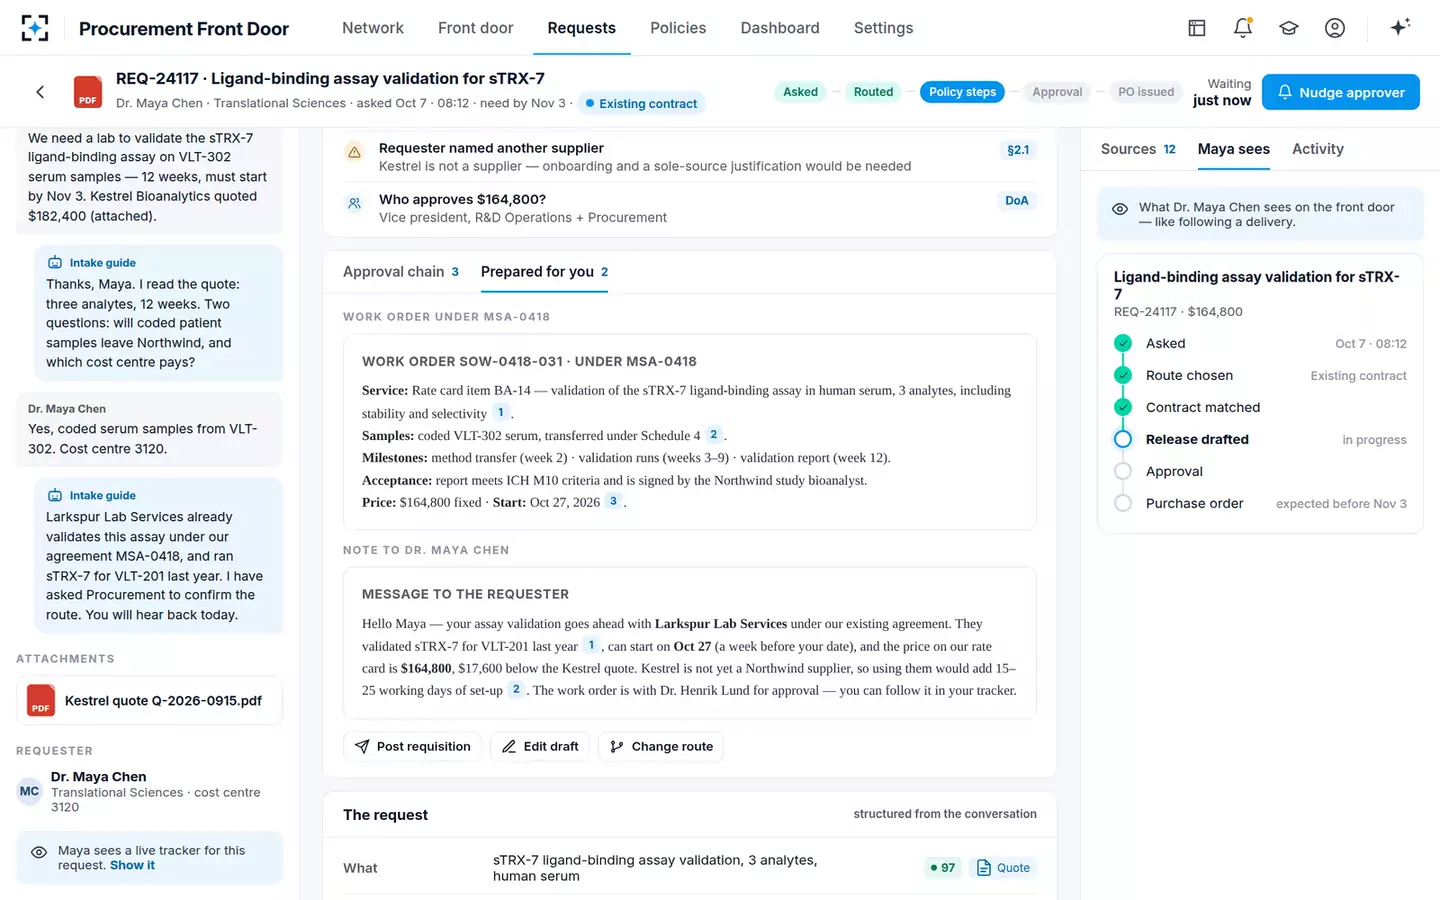Viewport: 1440px width, 900px height.
Task: Click the Procurement Front Door logo icon
Action: click(x=35, y=28)
